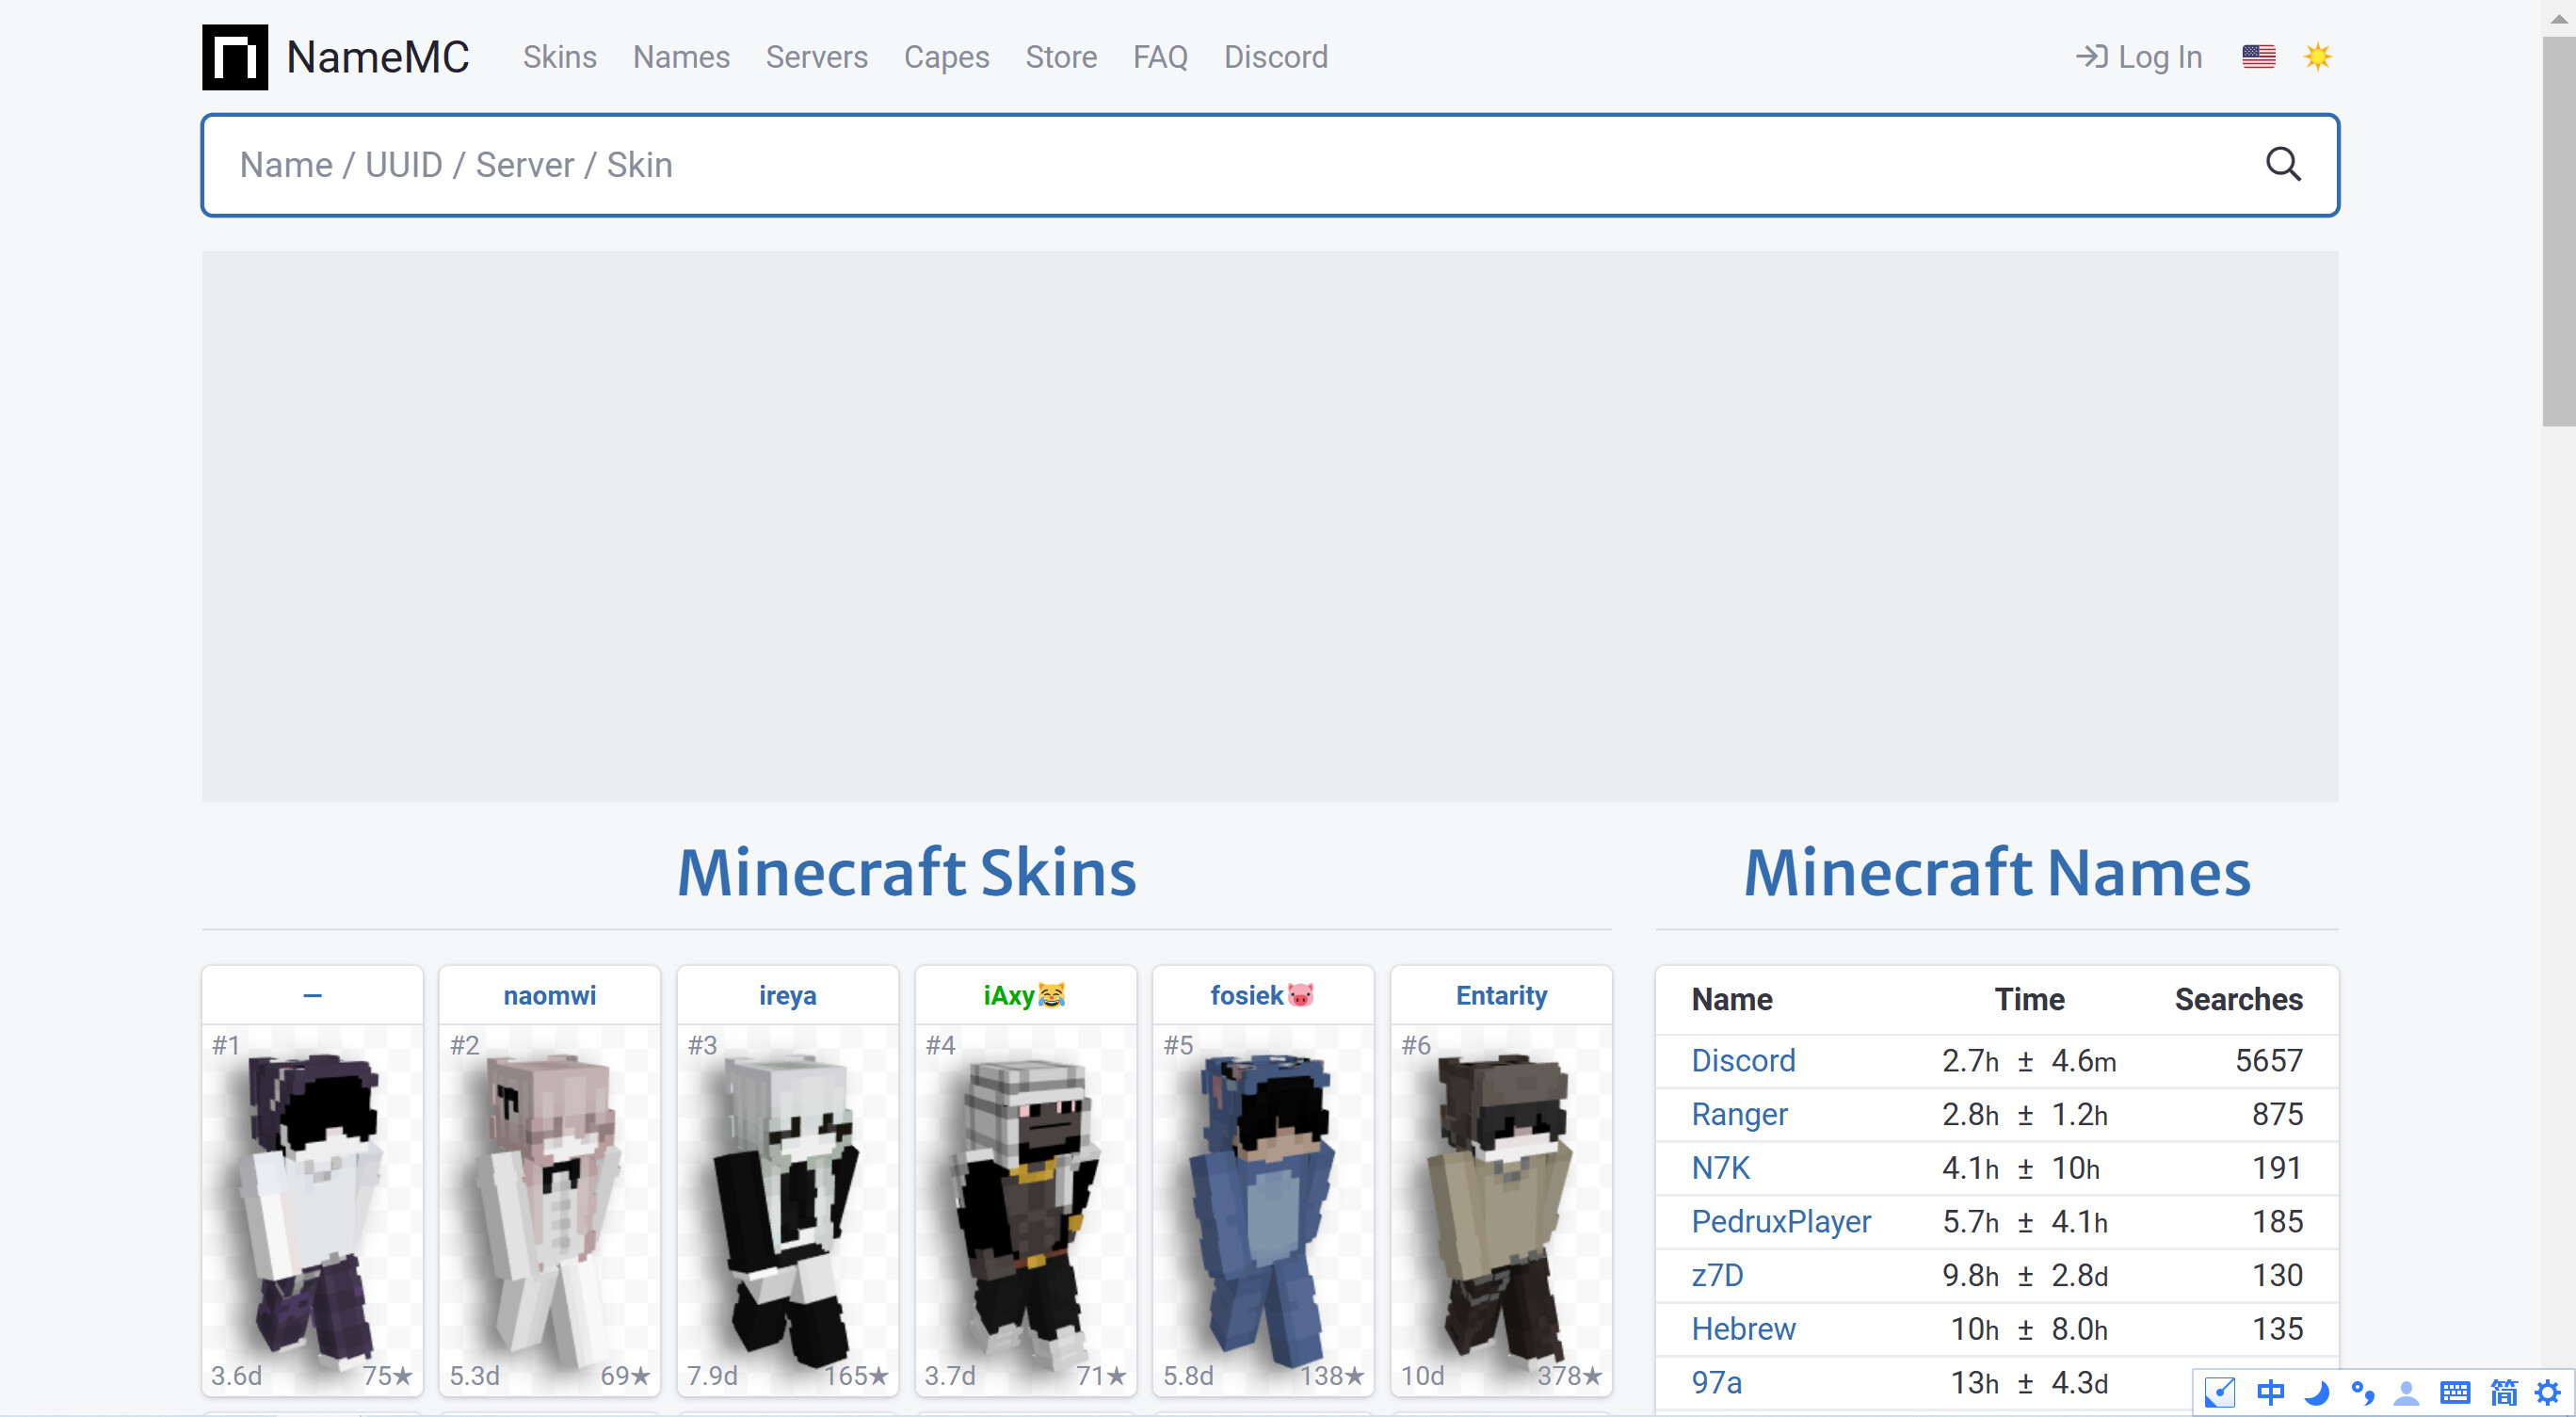Click the NameMC title text
2576x1417 pixels.
(377, 57)
